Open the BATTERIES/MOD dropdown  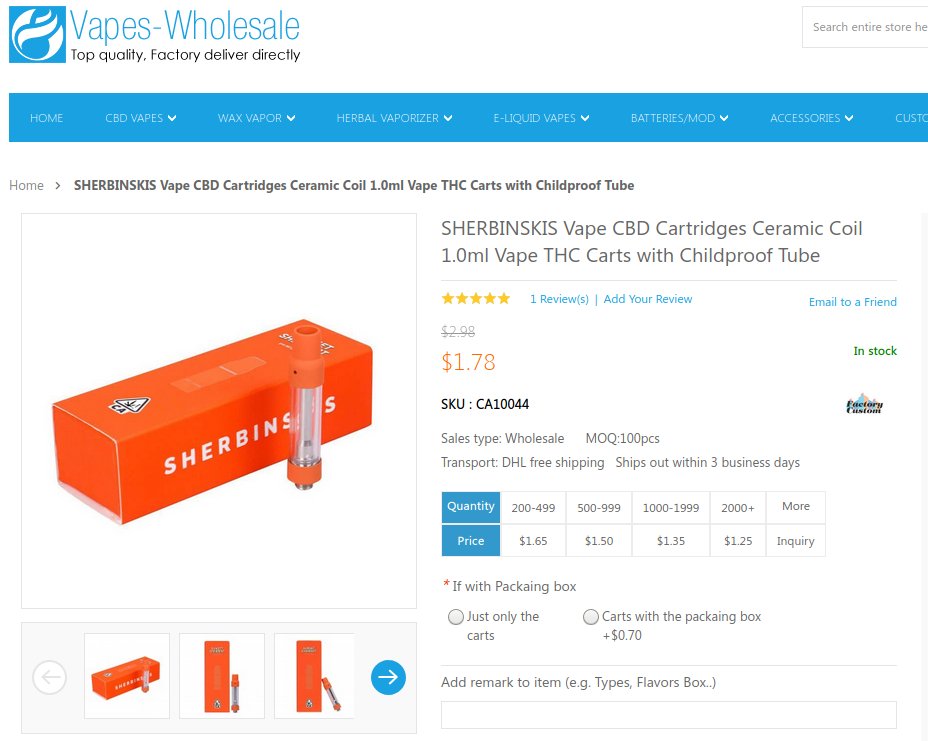coord(679,118)
